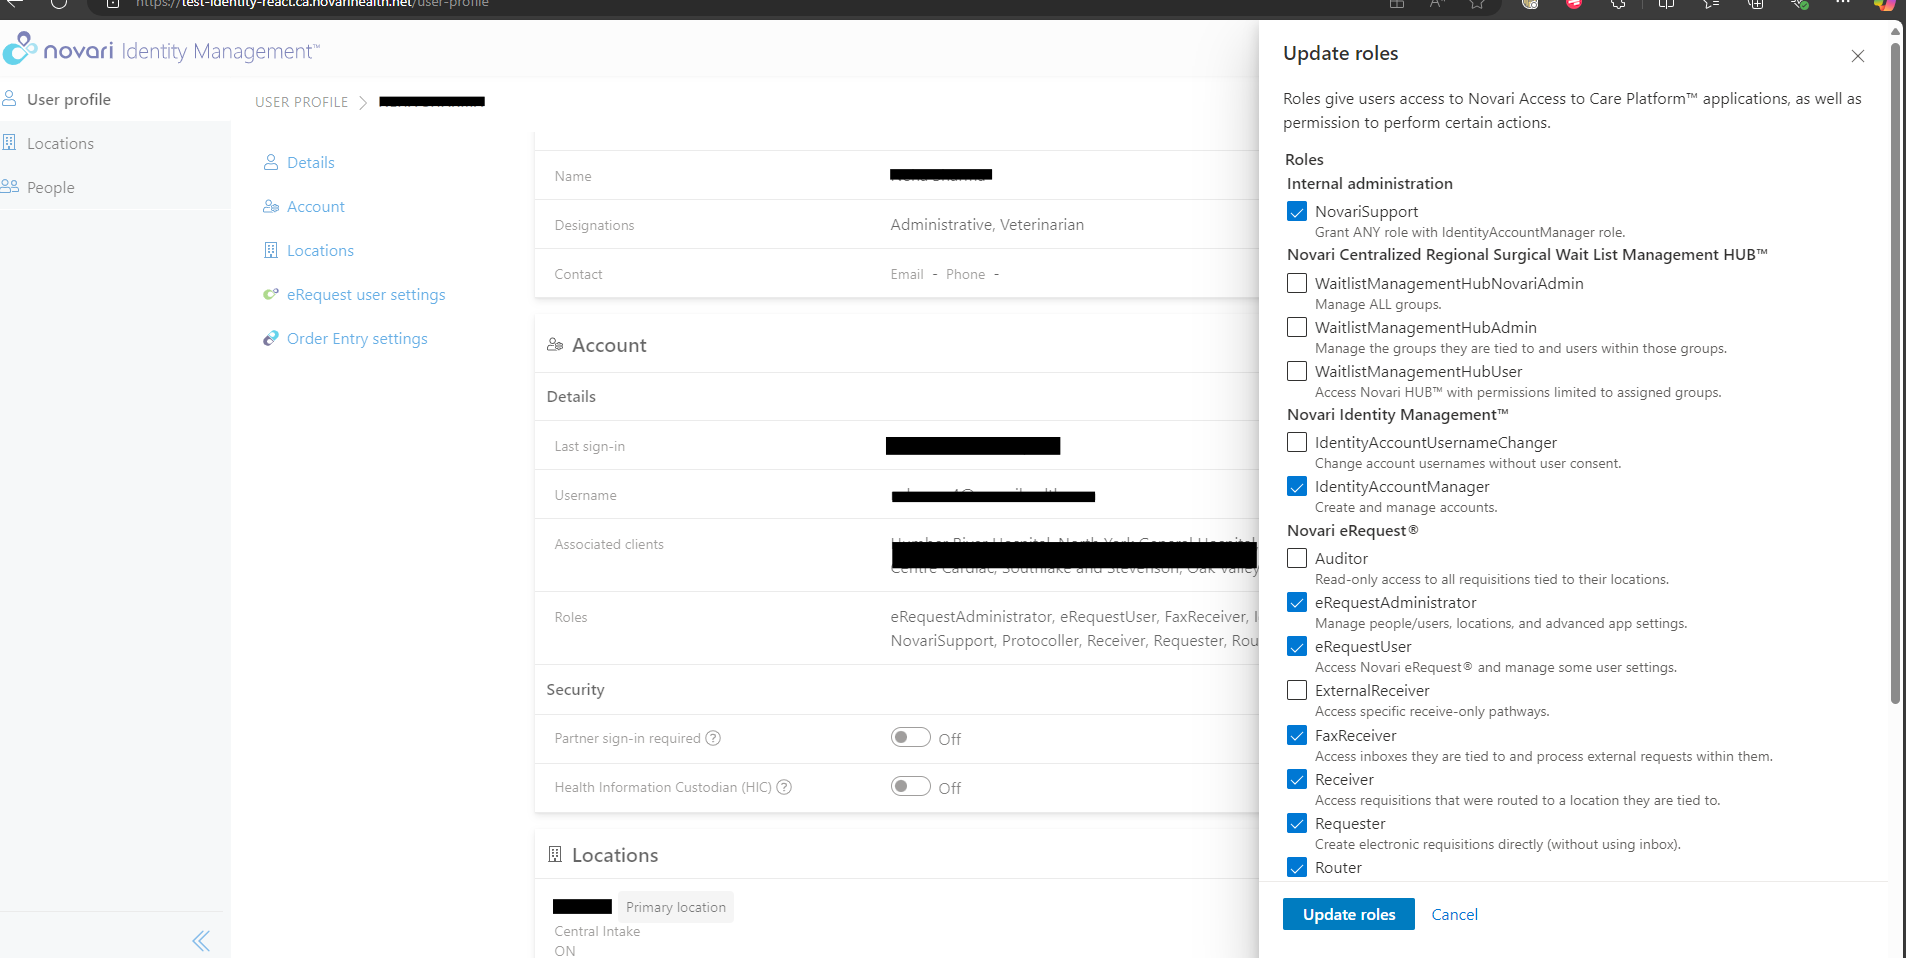Viewport: 1906px width, 958px height.
Task: Check the IdentityAccountUsernameChanger checkbox
Action: point(1297,442)
